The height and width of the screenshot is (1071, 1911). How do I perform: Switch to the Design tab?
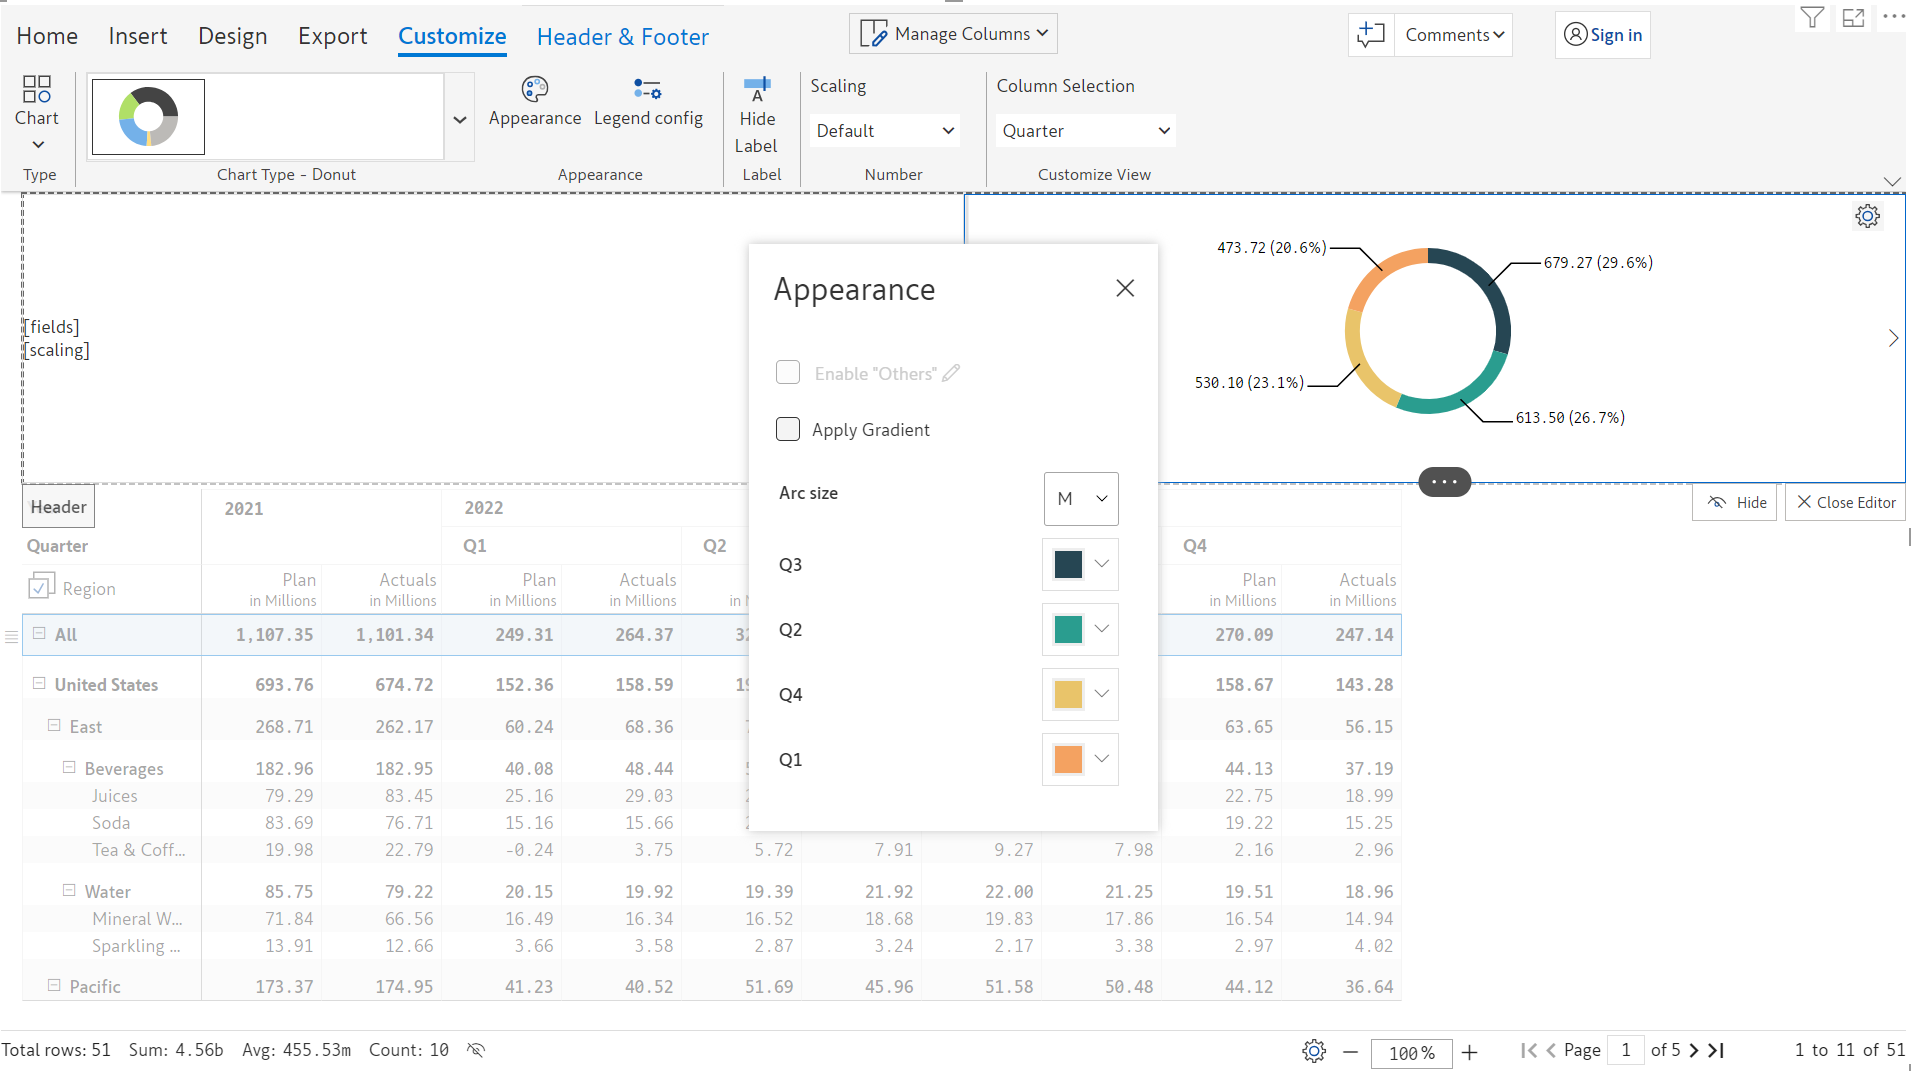(x=232, y=36)
